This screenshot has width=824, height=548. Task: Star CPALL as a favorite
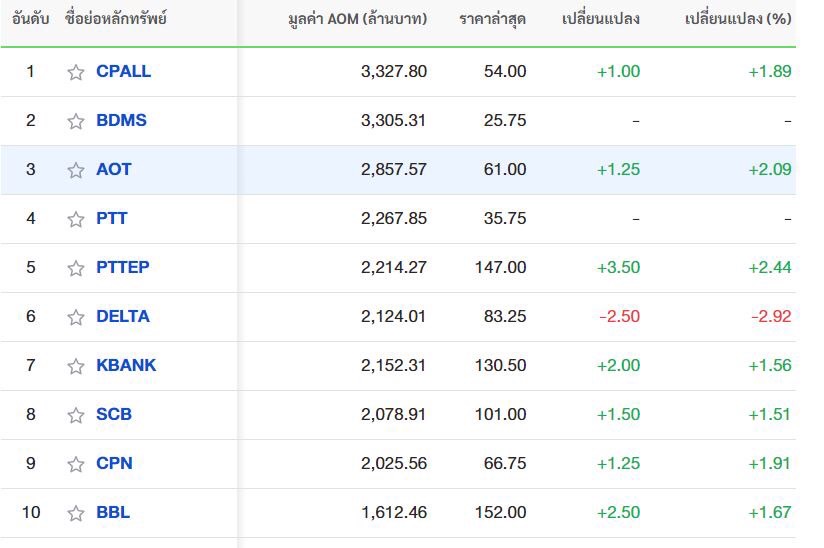coord(76,72)
